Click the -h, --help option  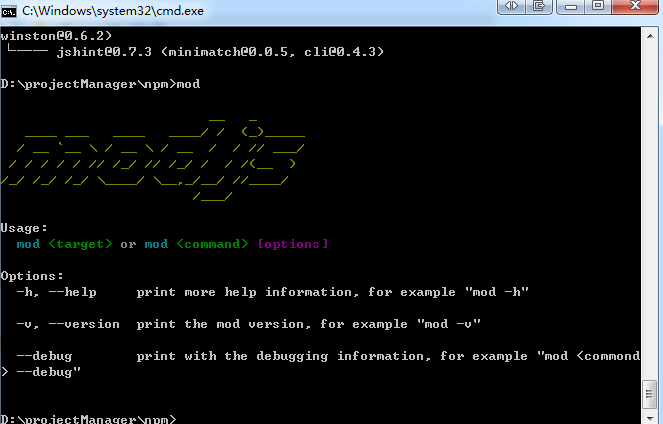pos(56,292)
